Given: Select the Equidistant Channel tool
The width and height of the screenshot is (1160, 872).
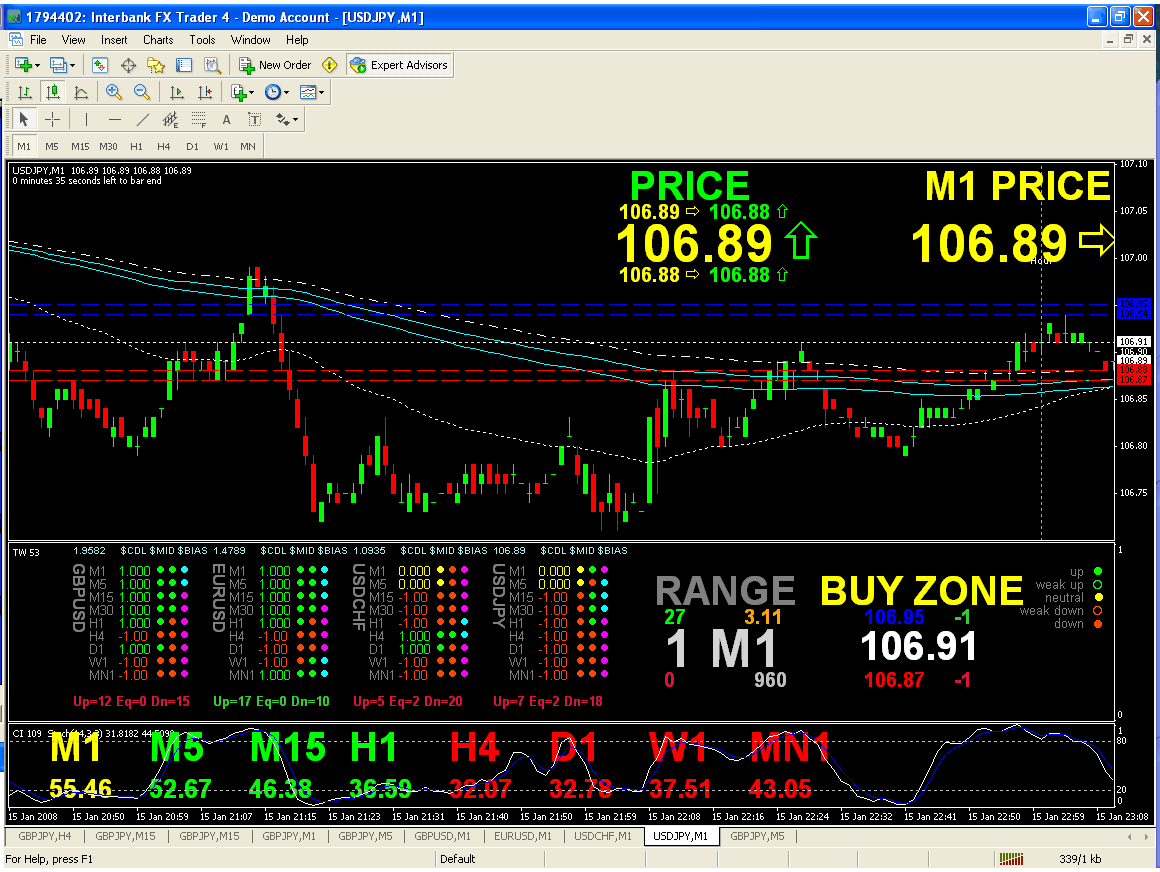Looking at the screenshot, I should click(x=170, y=119).
